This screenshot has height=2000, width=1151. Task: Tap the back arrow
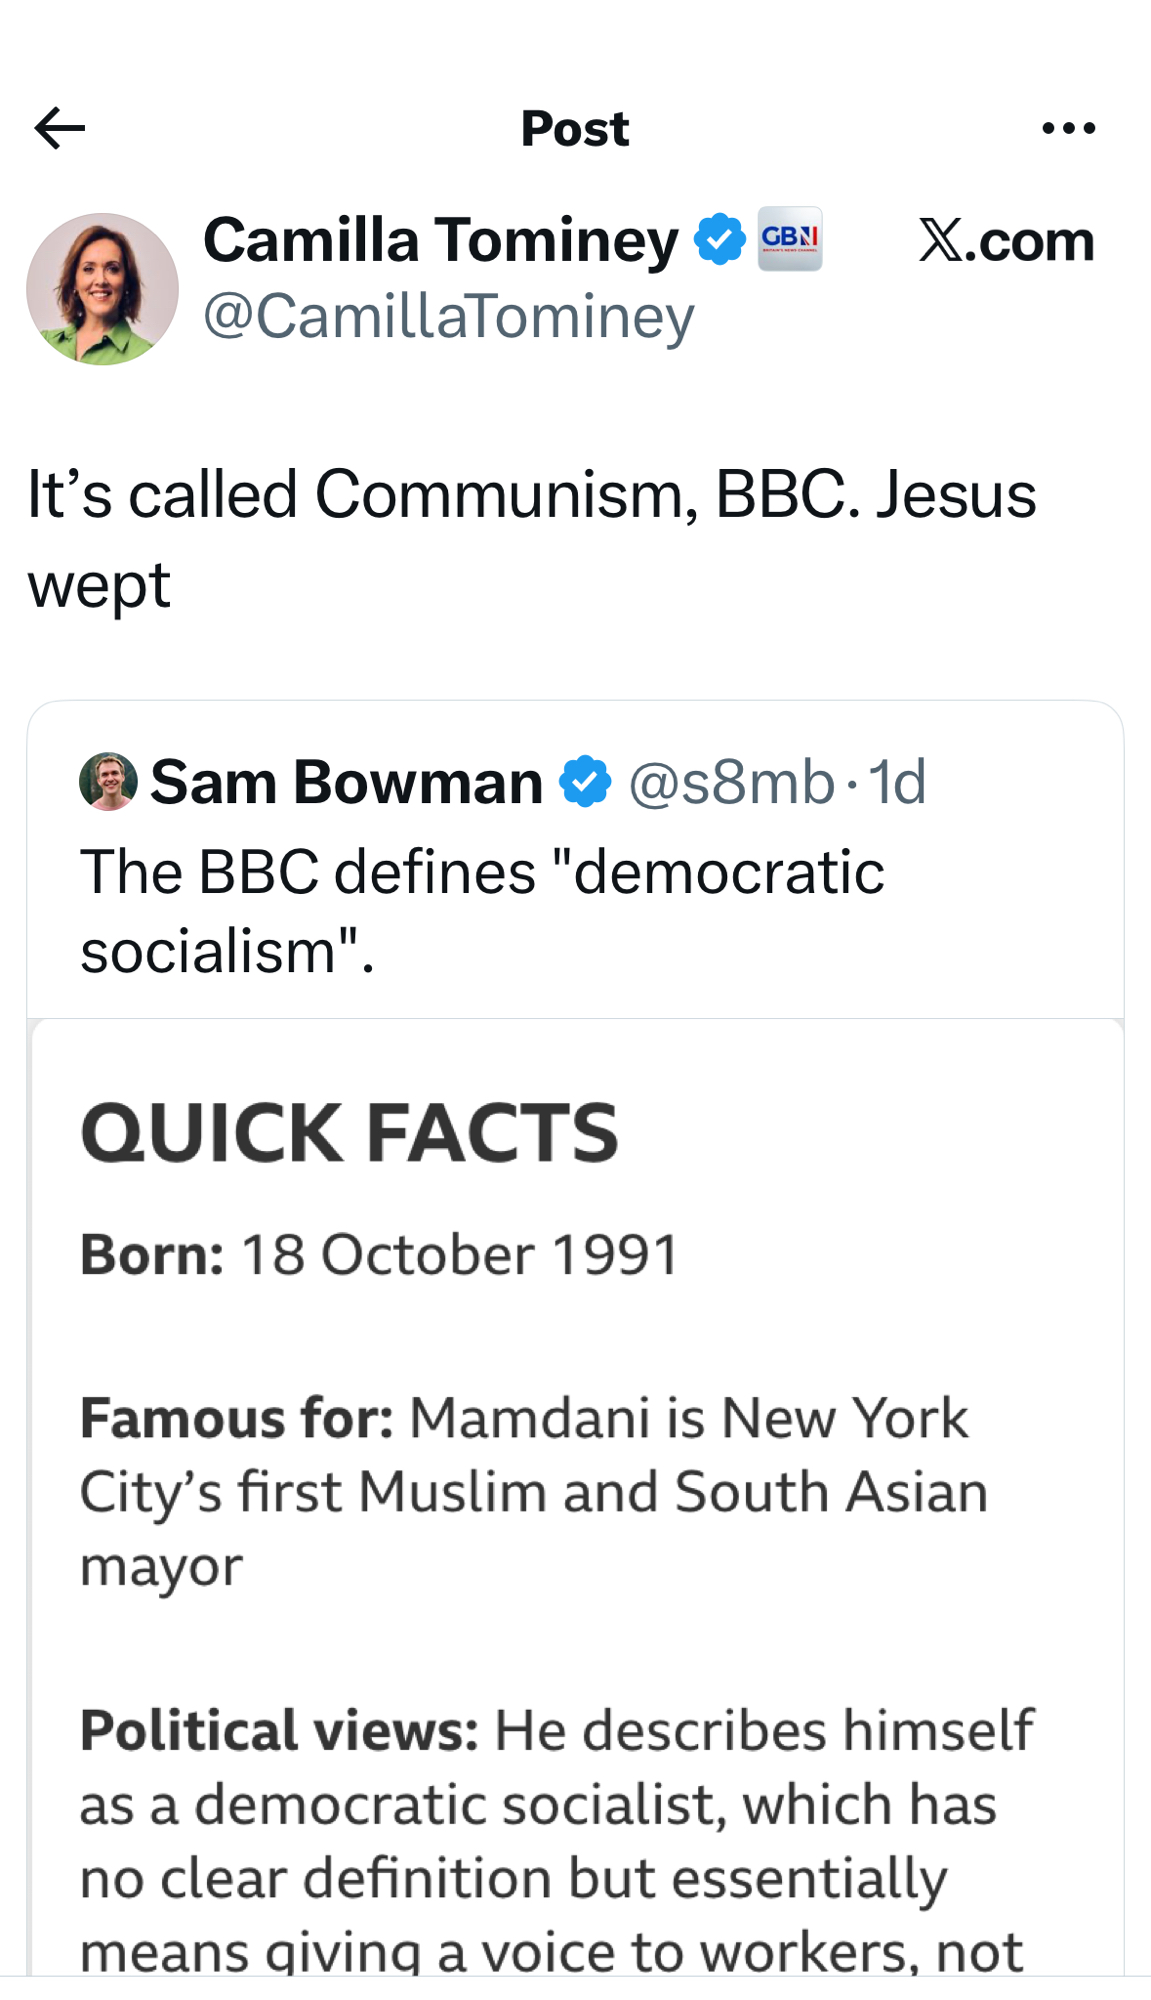click(60, 128)
